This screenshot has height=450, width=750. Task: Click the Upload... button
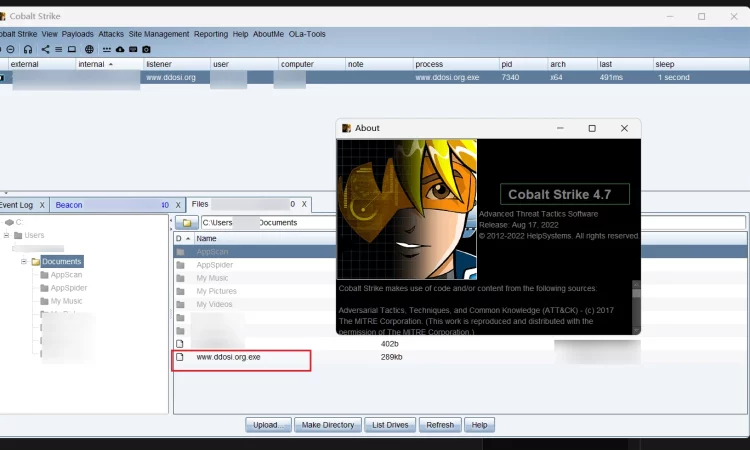(268, 425)
